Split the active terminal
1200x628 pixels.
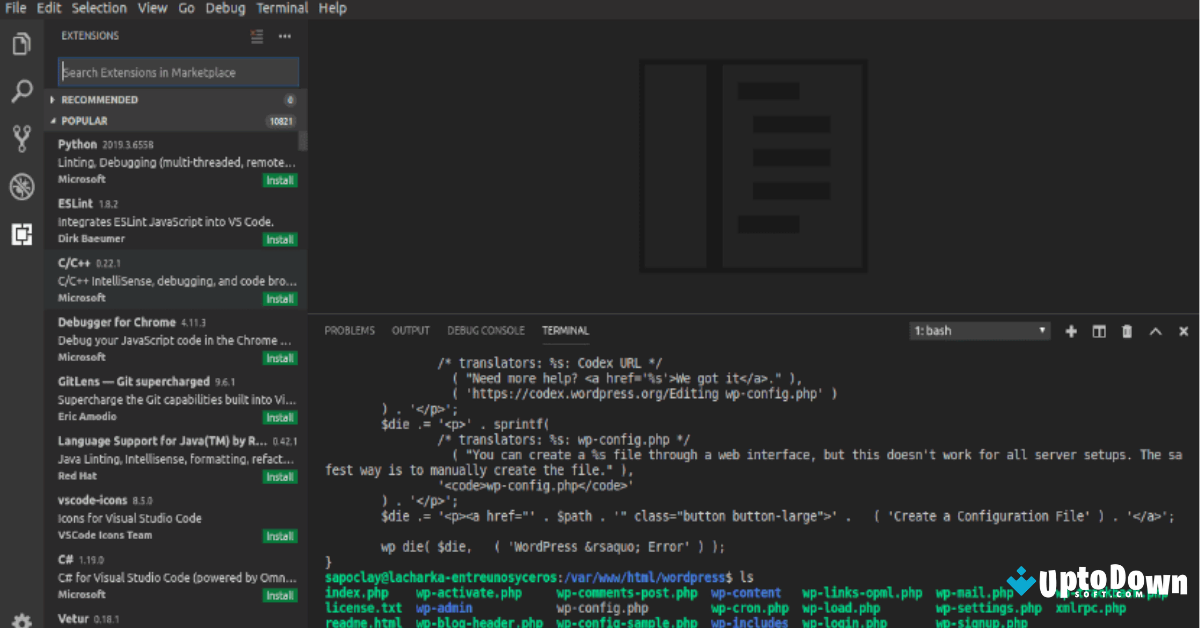tap(1098, 331)
